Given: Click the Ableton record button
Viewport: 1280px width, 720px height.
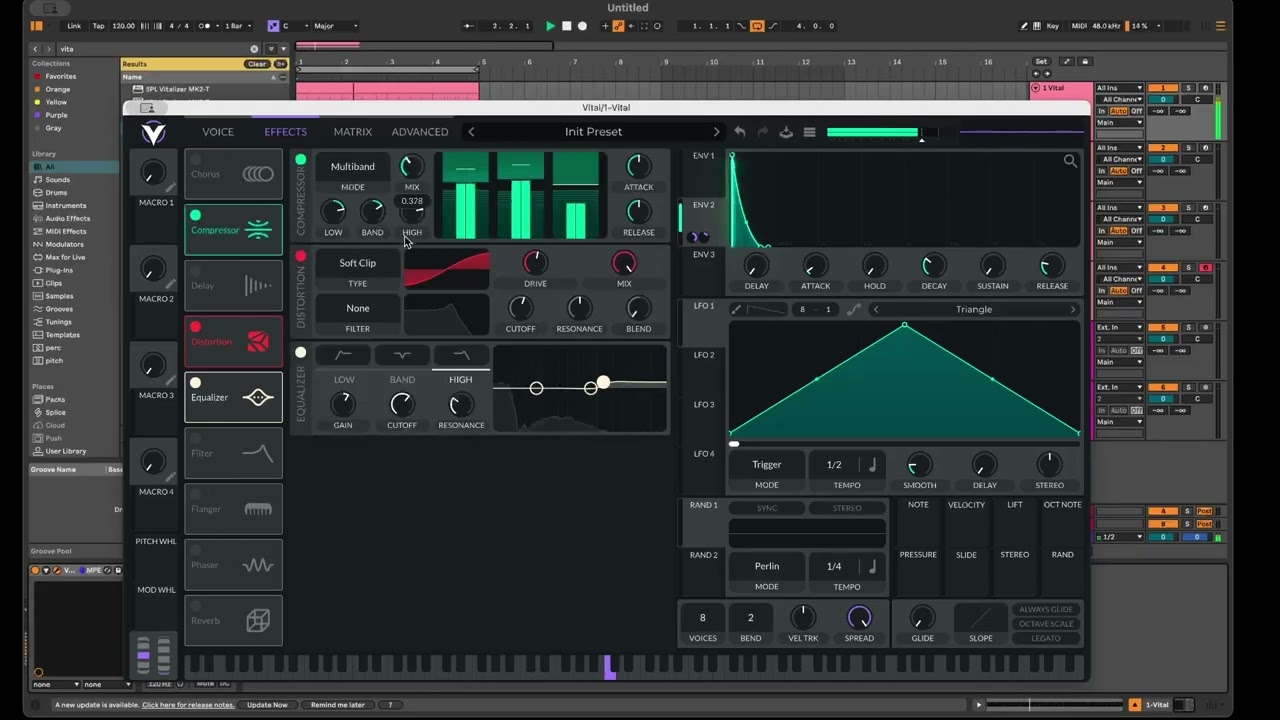Looking at the screenshot, I should coord(582,26).
